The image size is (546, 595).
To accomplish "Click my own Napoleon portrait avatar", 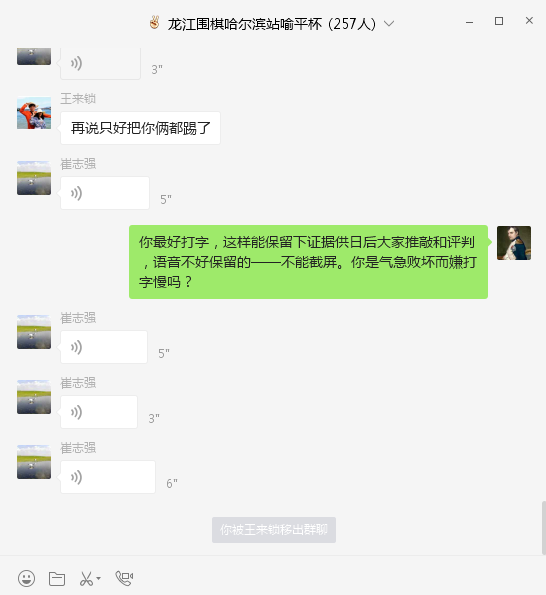I will point(514,243).
